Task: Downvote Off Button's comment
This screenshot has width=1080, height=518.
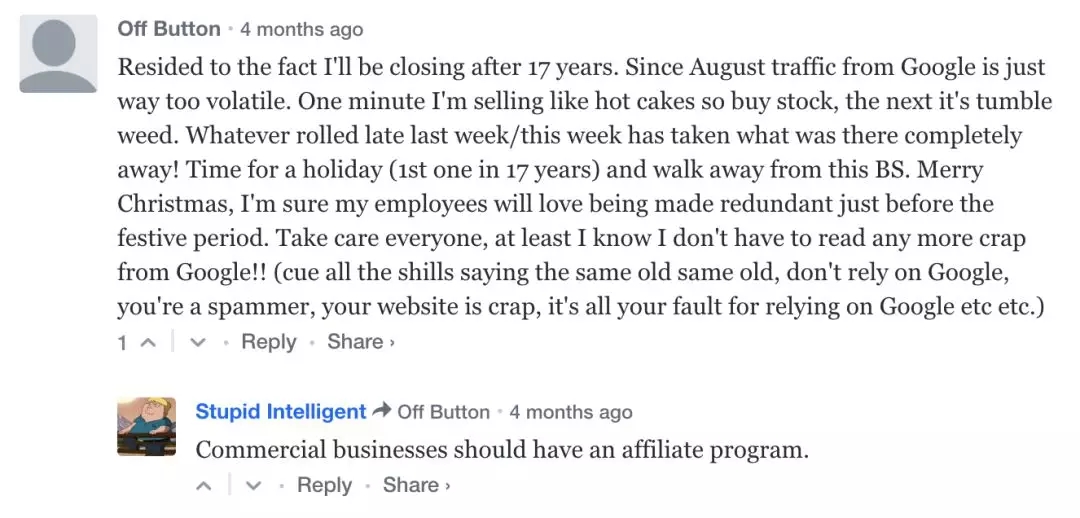Action: pos(198,343)
